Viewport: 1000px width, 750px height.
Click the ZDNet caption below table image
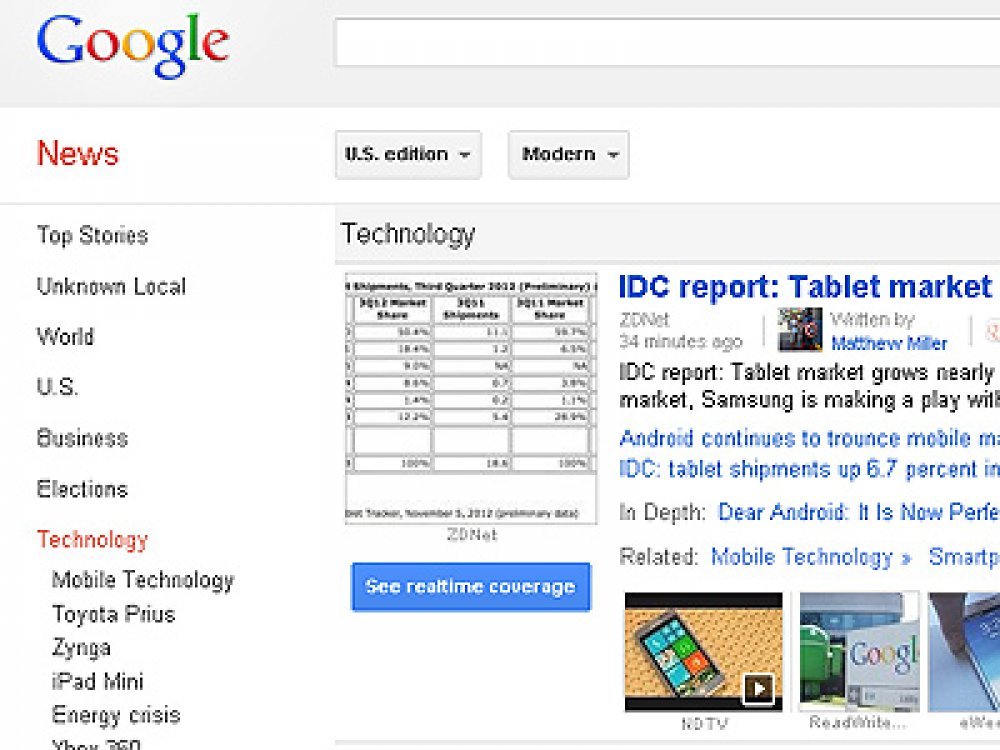pos(471,534)
